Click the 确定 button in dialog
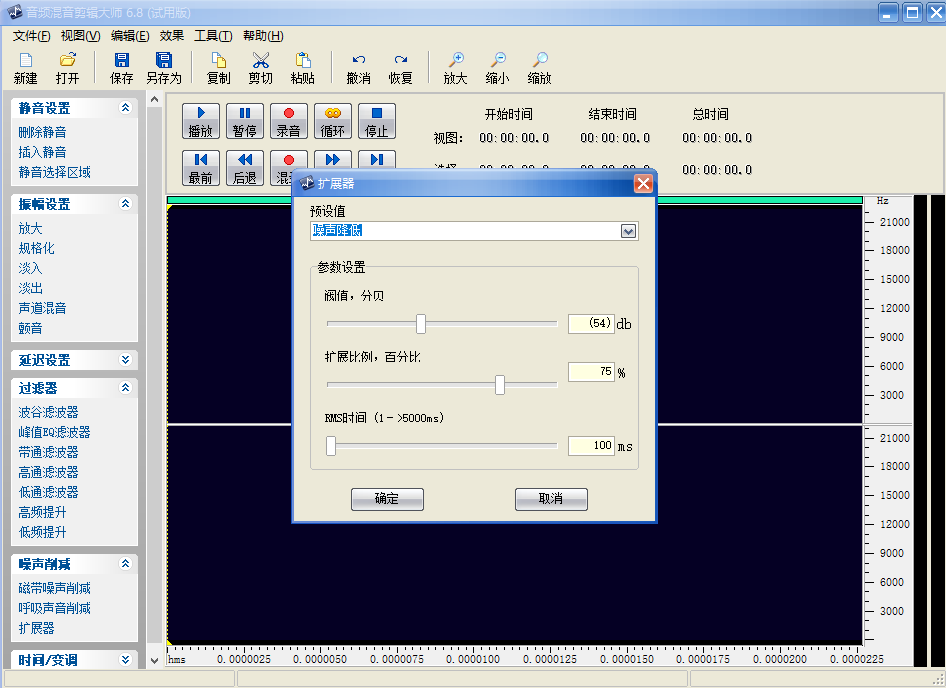Screen dimensions: 946x688 [387, 499]
